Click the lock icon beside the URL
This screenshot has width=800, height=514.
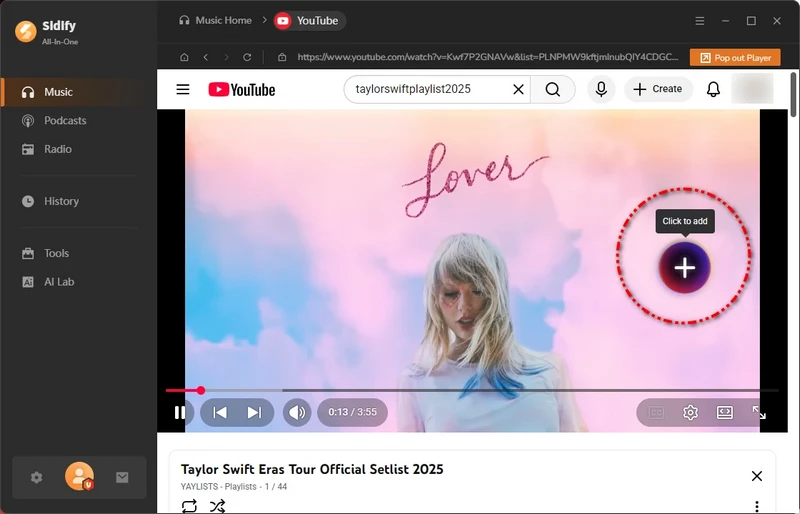click(x=282, y=57)
